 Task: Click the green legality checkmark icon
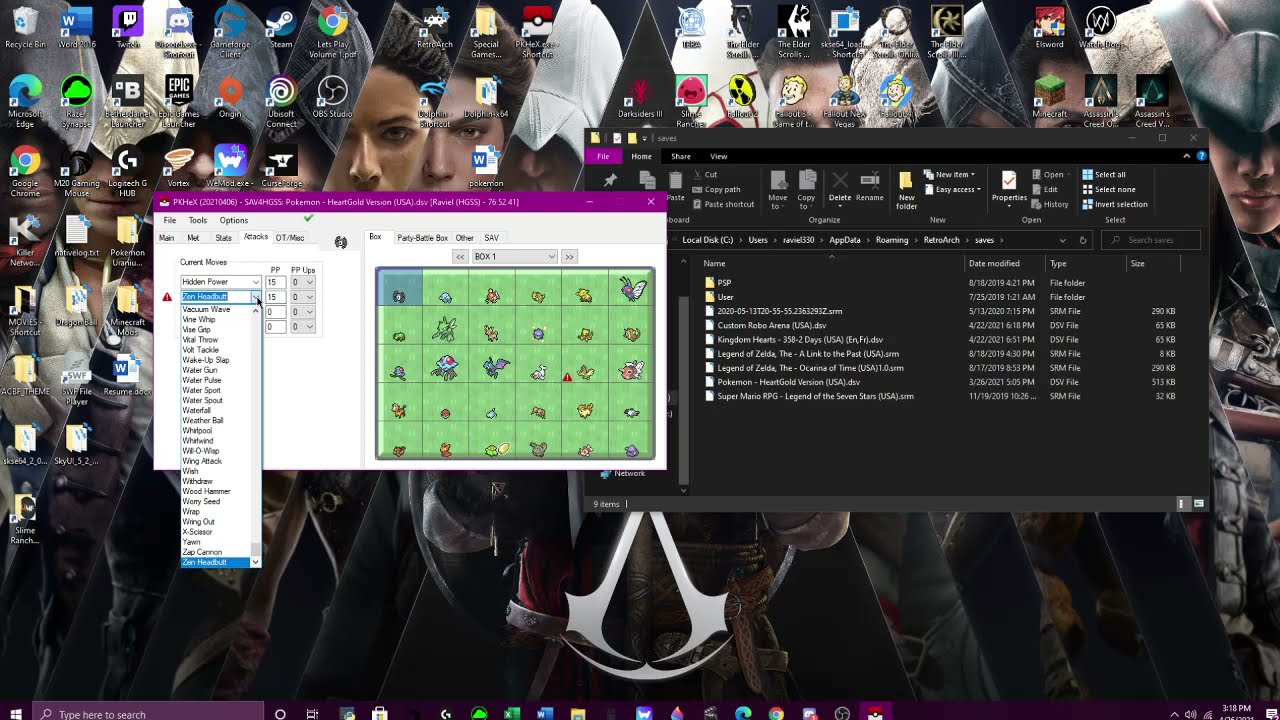(x=308, y=219)
